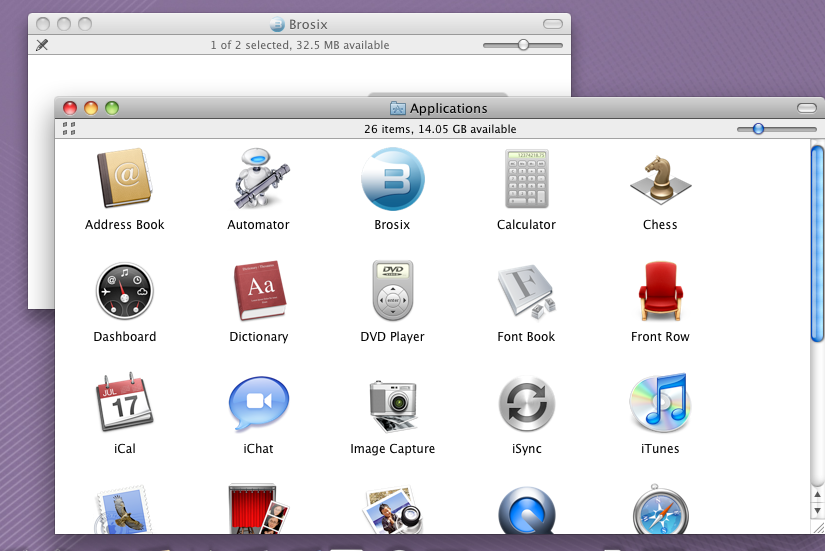This screenshot has width=825, height=551.
Task: Click the "iCal" label text
Action: point(125,449)
